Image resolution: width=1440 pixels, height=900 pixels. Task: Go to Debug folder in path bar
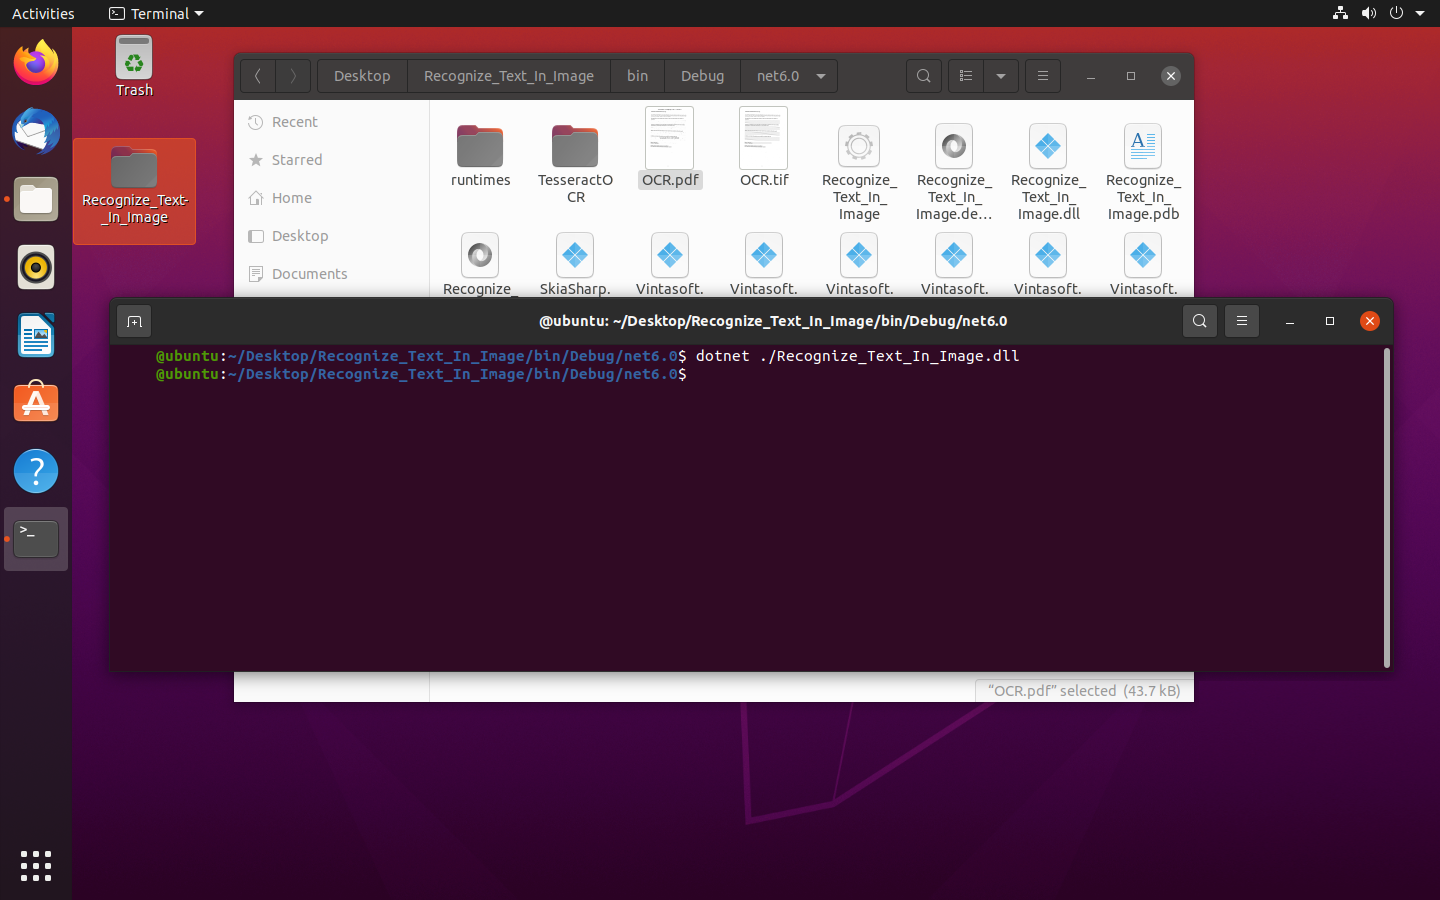pyautogui.click(x=702, y=76)
